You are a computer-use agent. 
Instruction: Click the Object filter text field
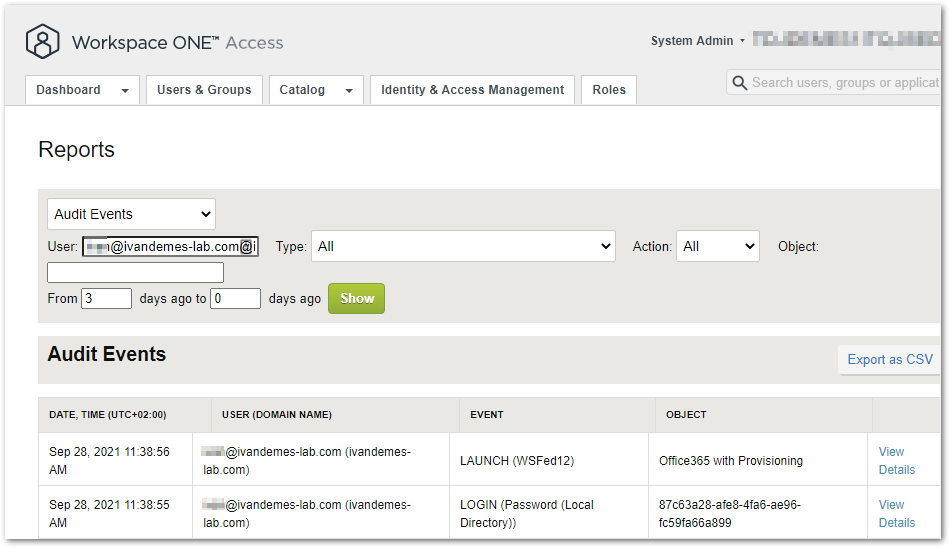(135, 272)
